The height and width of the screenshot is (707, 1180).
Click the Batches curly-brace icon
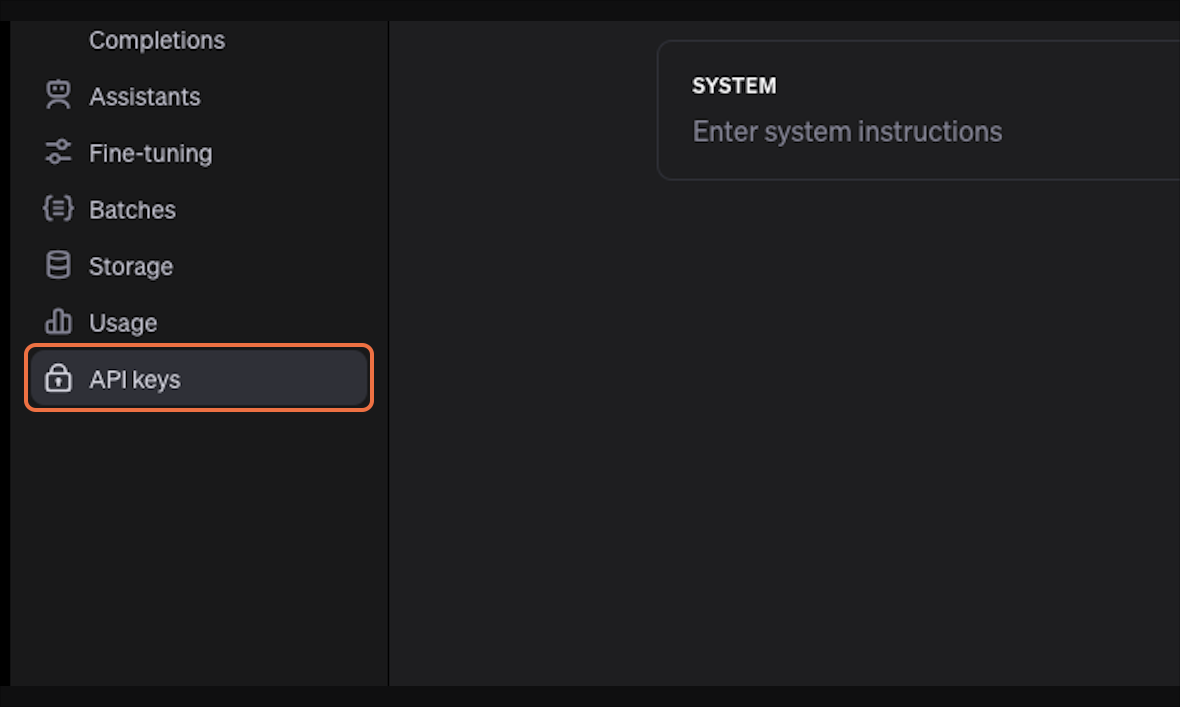57,209
